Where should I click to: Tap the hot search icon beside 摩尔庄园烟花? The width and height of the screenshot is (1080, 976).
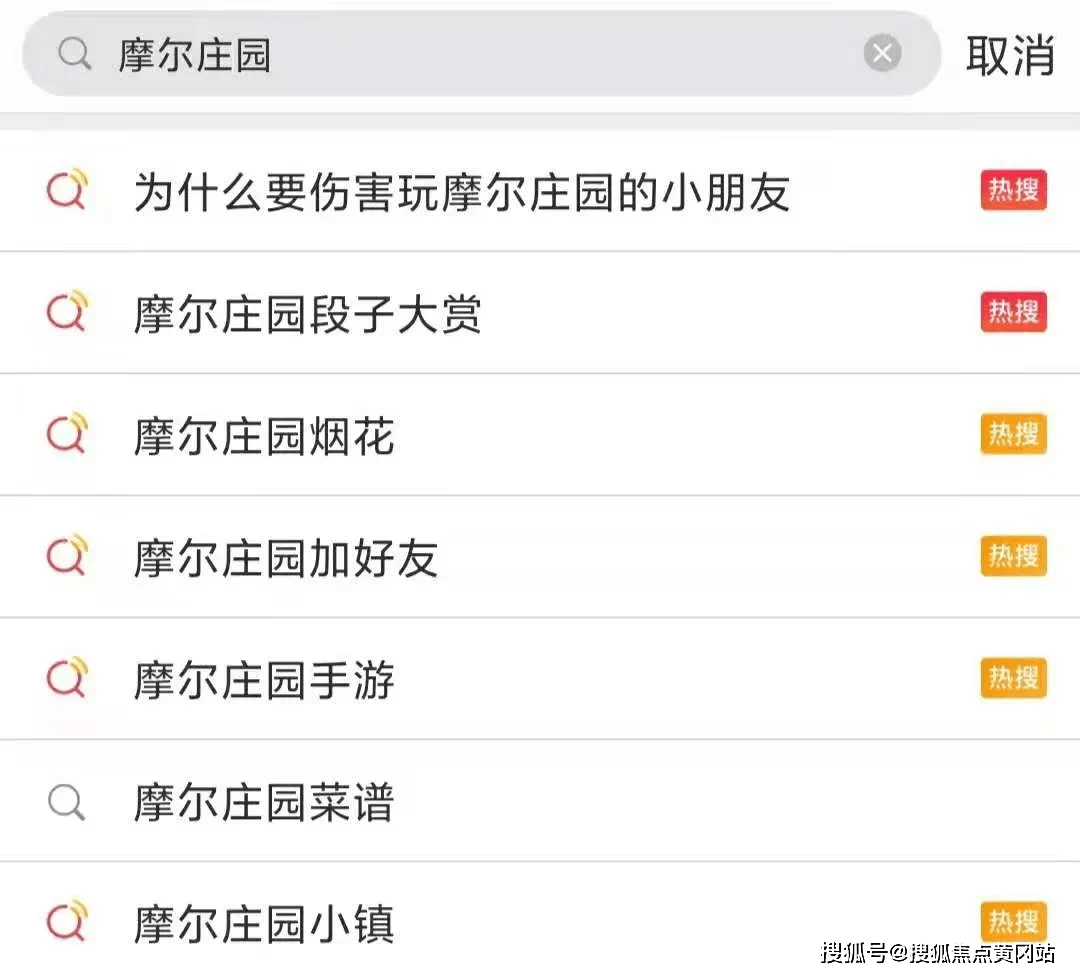tap(68, 434)
